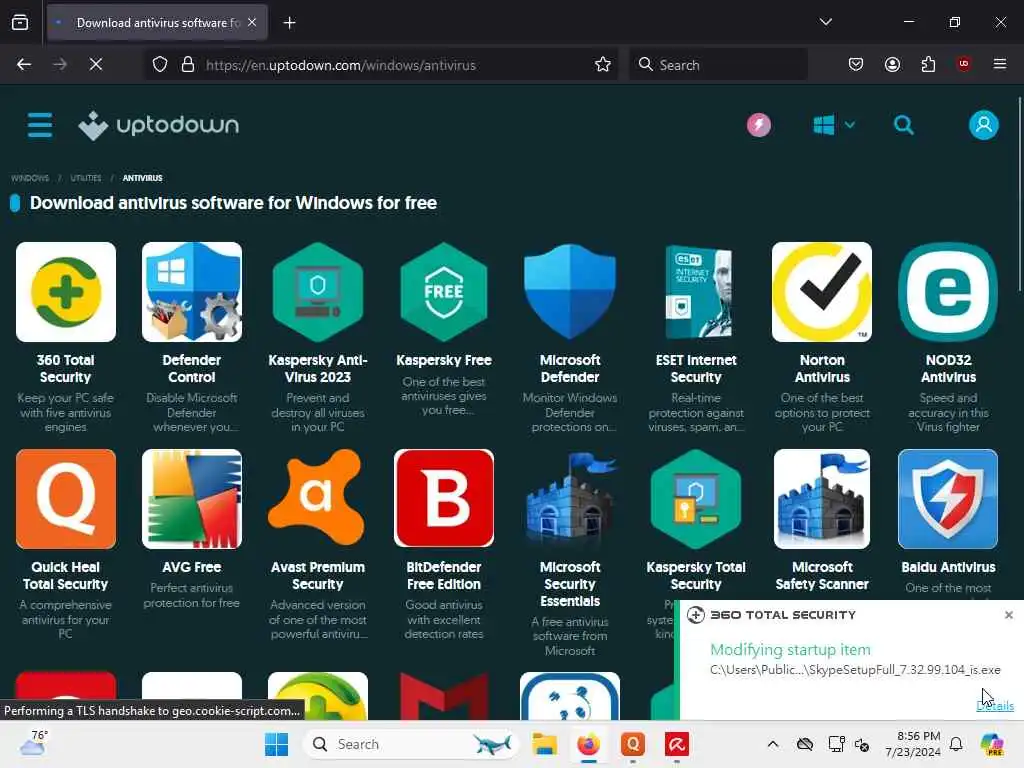Open the pink lightning bolt icon

click(x=758, y=125)
